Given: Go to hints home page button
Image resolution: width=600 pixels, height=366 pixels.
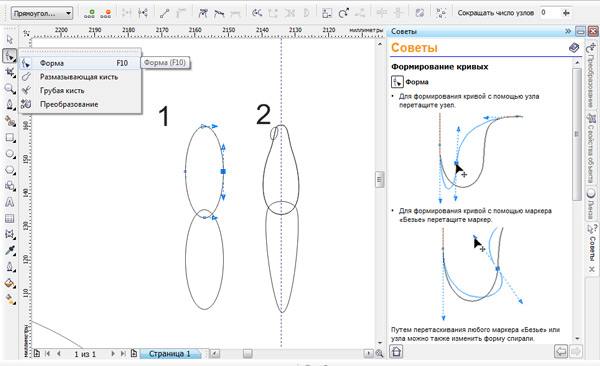Looking at the screenshot, I should (396, 351).
